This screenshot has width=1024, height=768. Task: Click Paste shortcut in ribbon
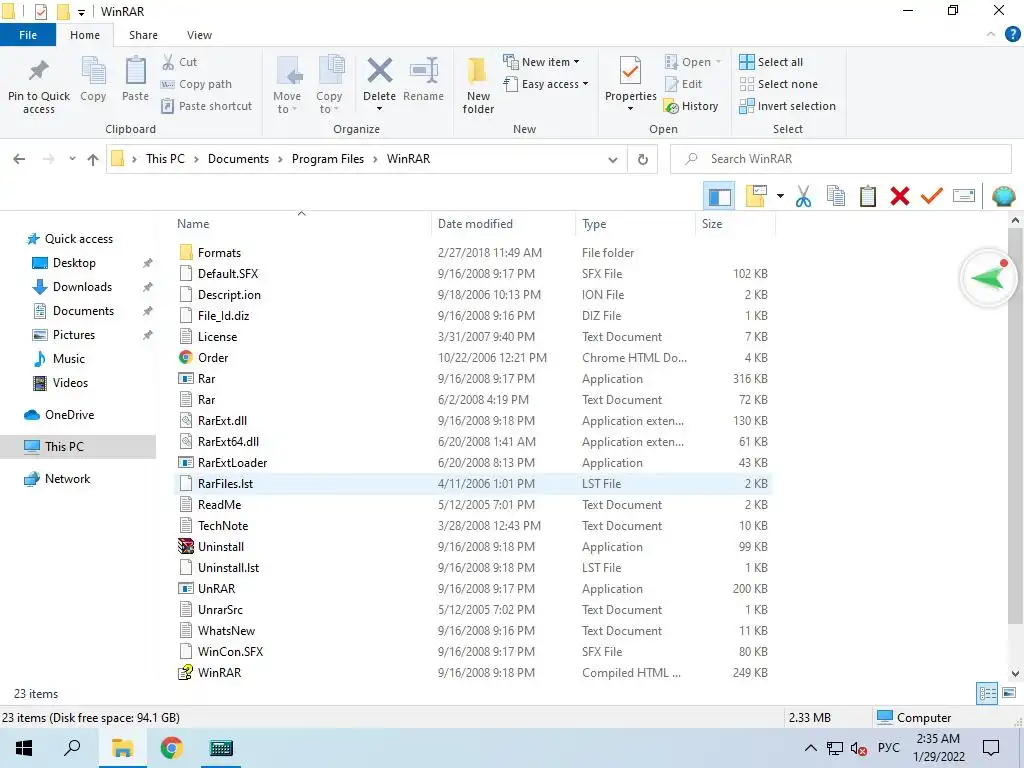206,106
